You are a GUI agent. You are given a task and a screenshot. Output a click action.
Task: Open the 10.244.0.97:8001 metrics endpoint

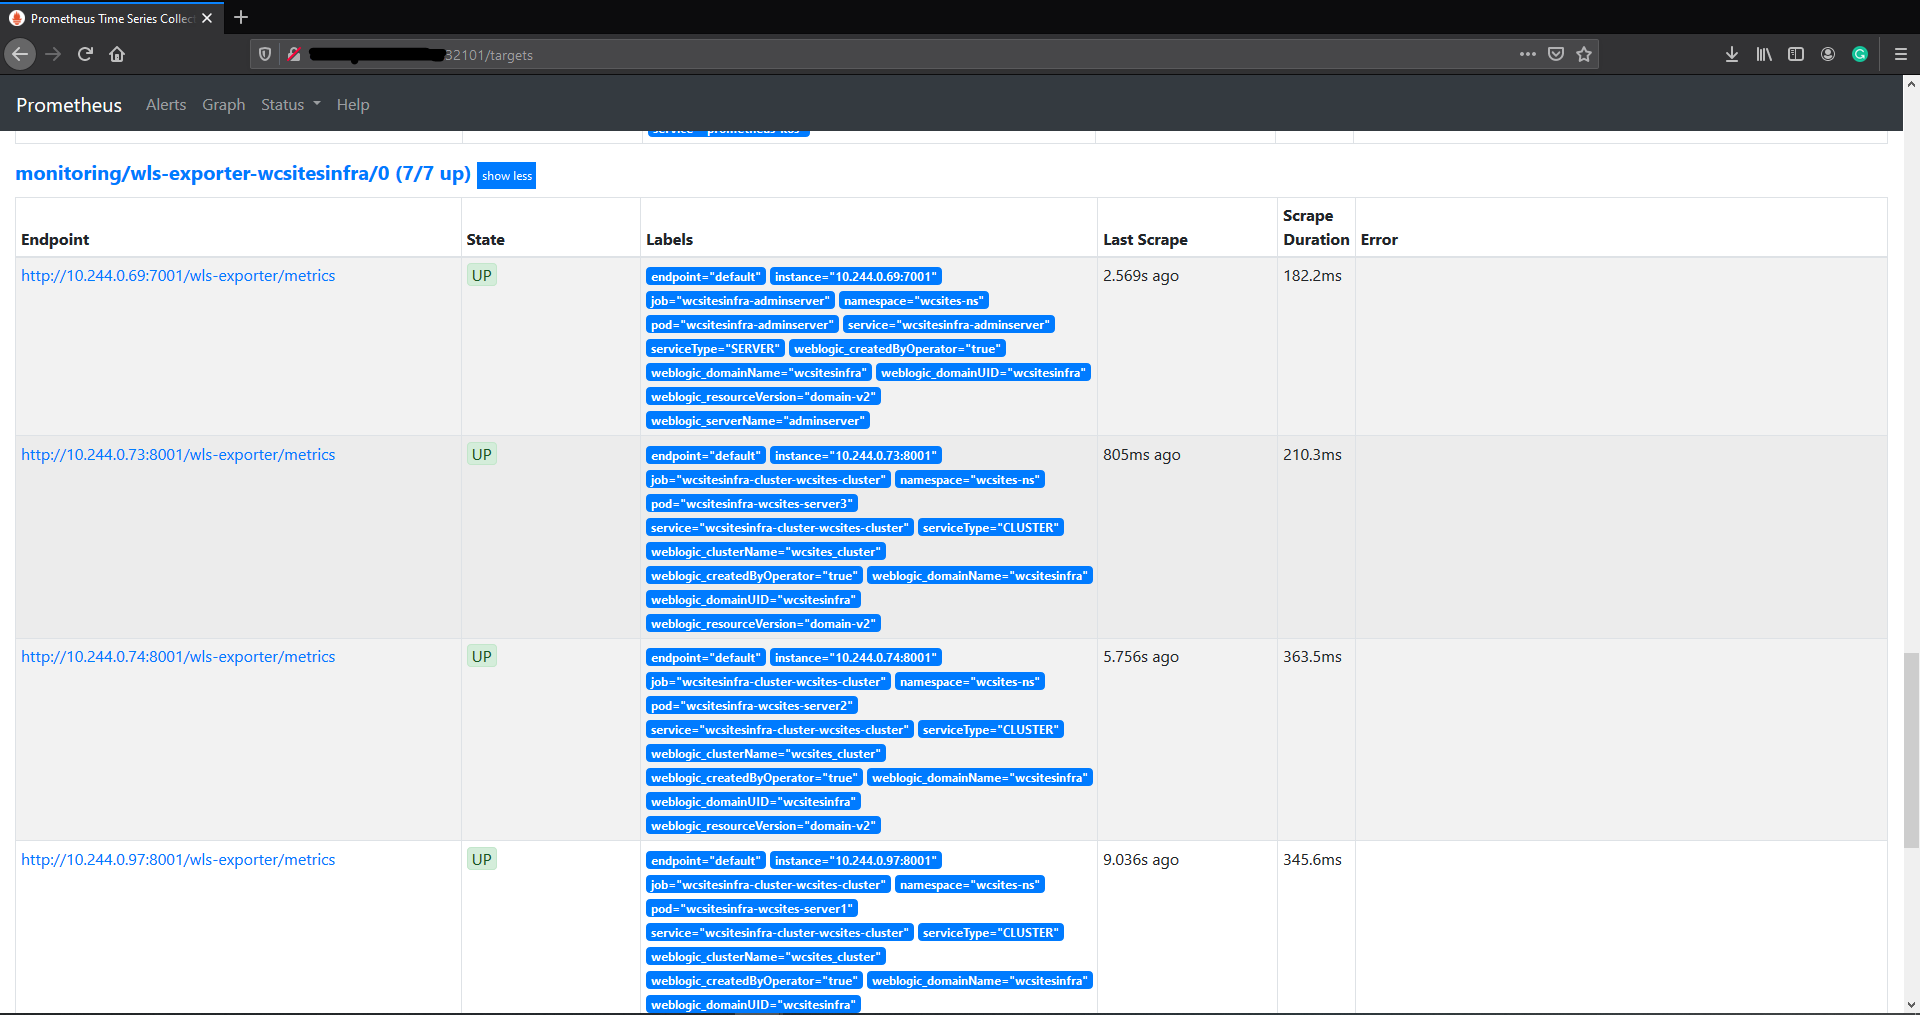coord(178,860)
